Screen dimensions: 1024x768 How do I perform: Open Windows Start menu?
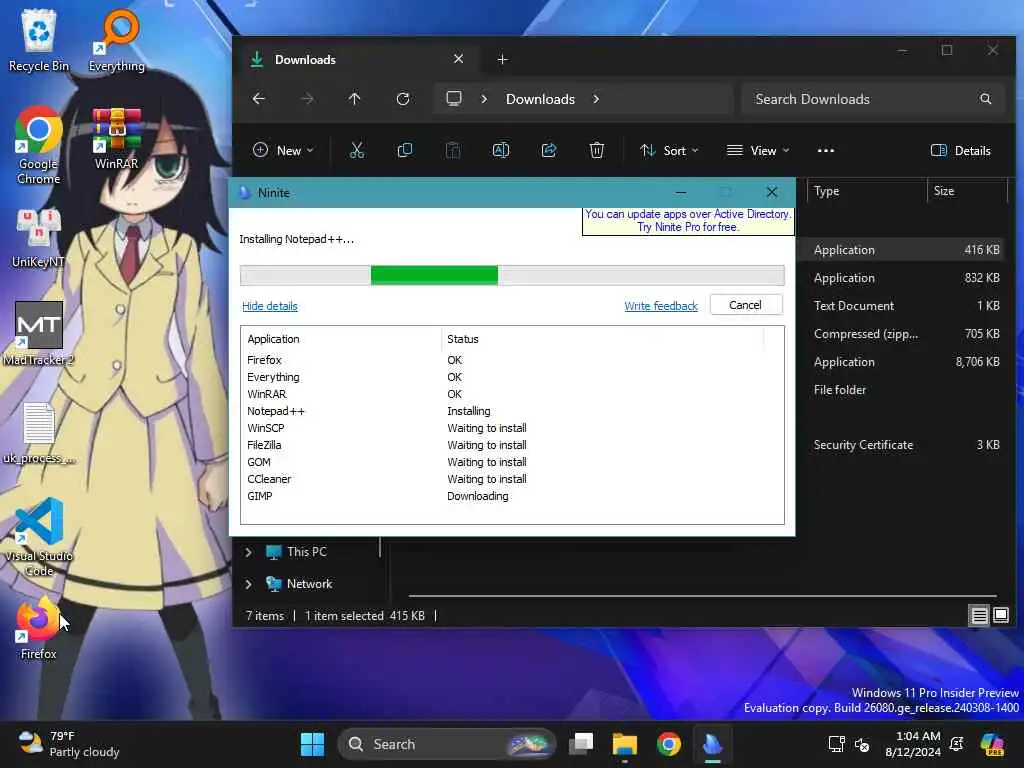(x=312, y=744)
